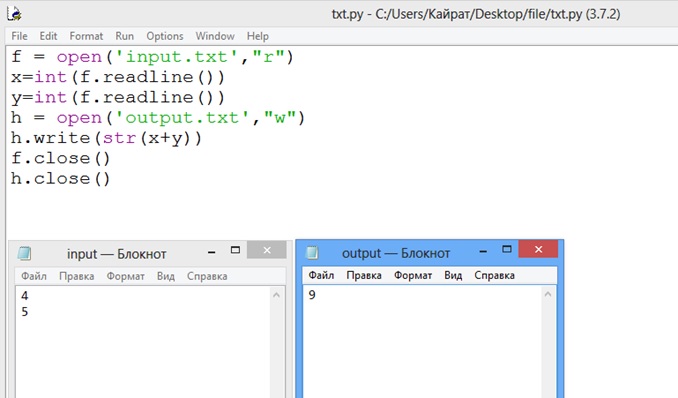Click the f.close() code line
Viewport: 678px width, 398px height.
click(x=61, y=158)
